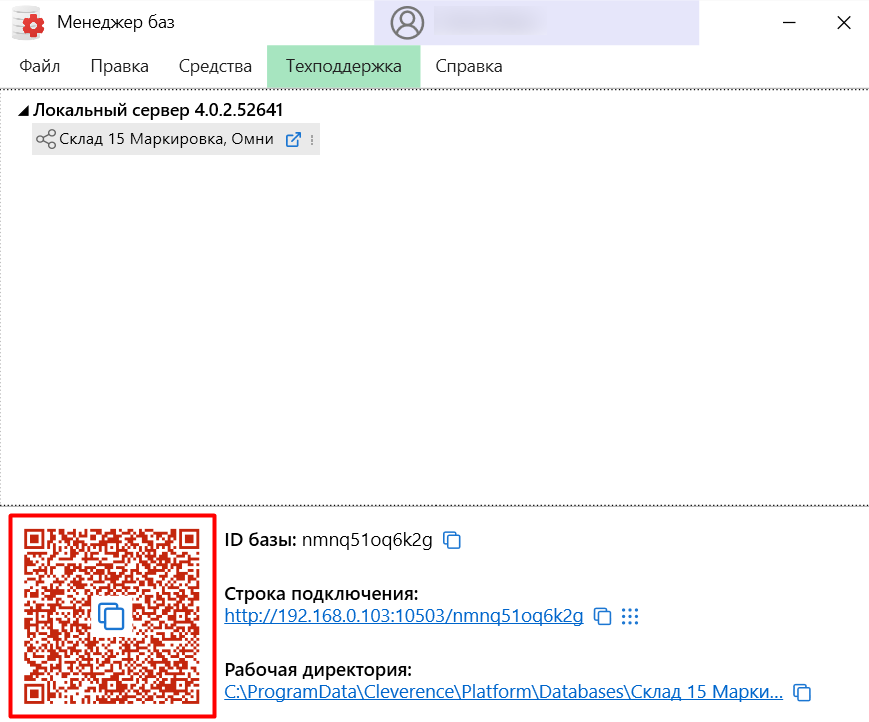The height and width of the screenshot is (722, 869).
Task: Click the copy icon inside the QR code
Action: [x=111, y=616]
